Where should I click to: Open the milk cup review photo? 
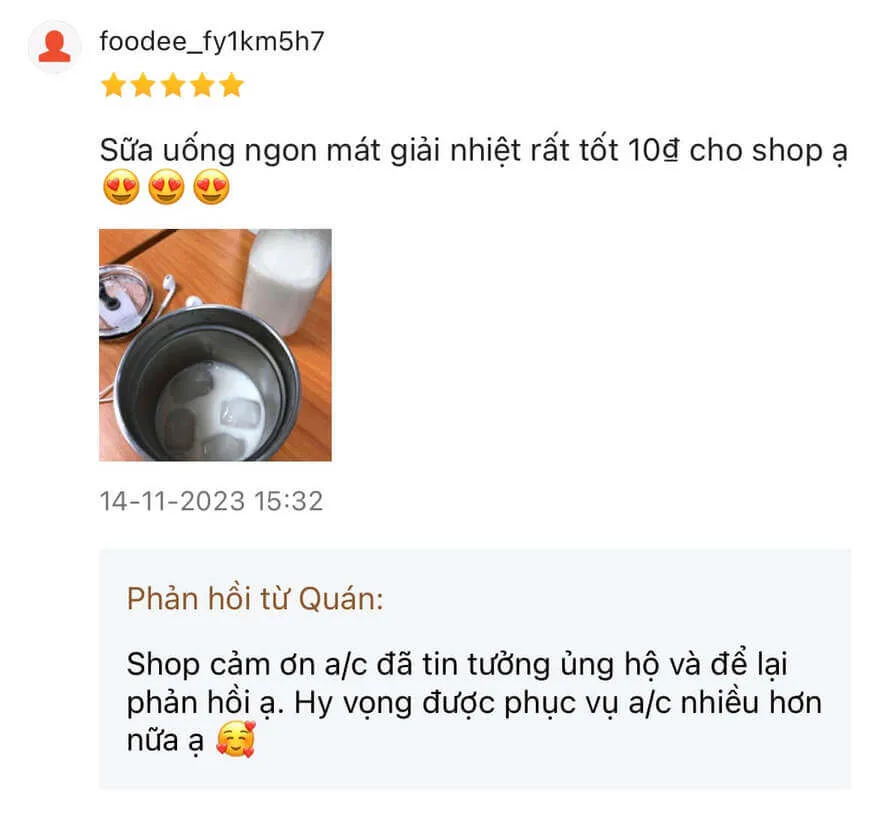(x=215, y=345)
